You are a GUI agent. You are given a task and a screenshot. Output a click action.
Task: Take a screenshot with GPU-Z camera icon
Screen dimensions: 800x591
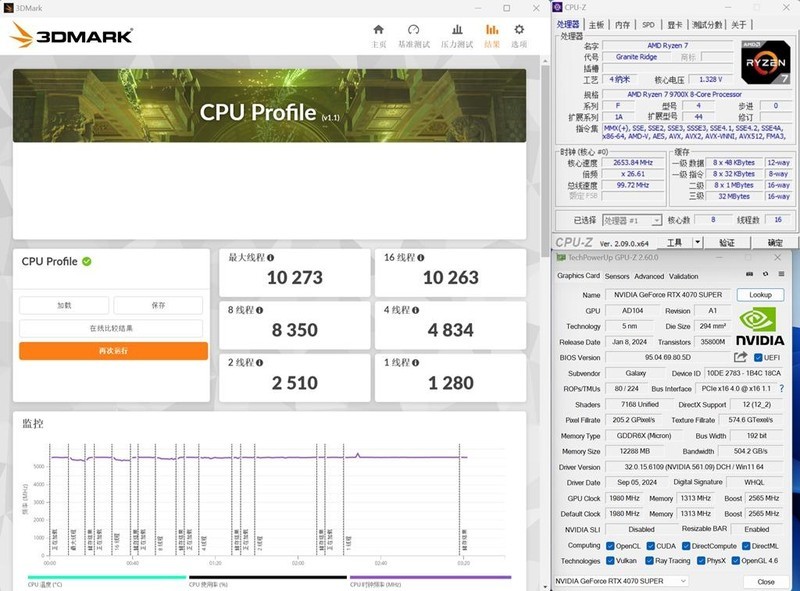click(x=748, y=276)
